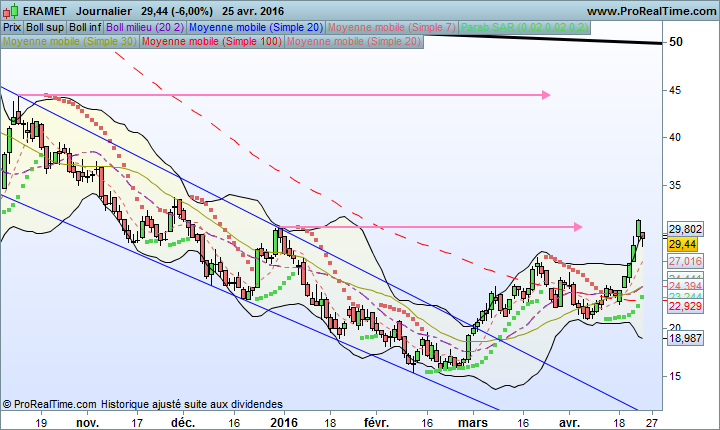
Task: Click the 24,394 price label
Action: point(685,286)
